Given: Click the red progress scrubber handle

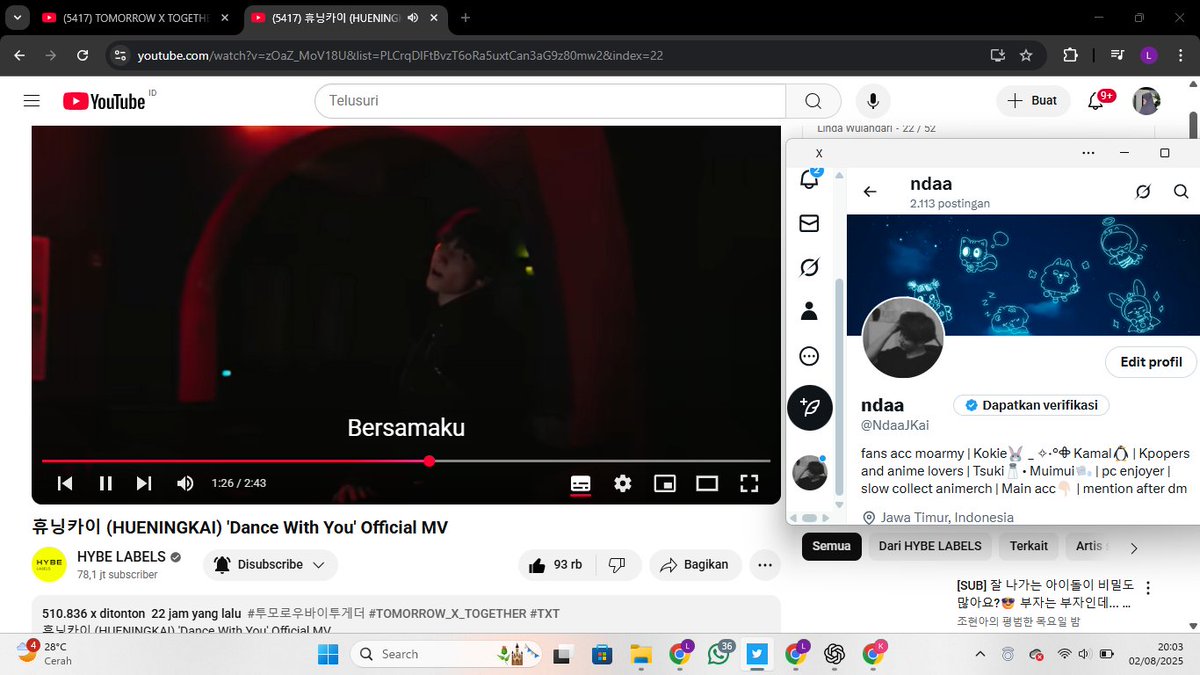Looking at the screenshot, I should [x=429, y=461].
